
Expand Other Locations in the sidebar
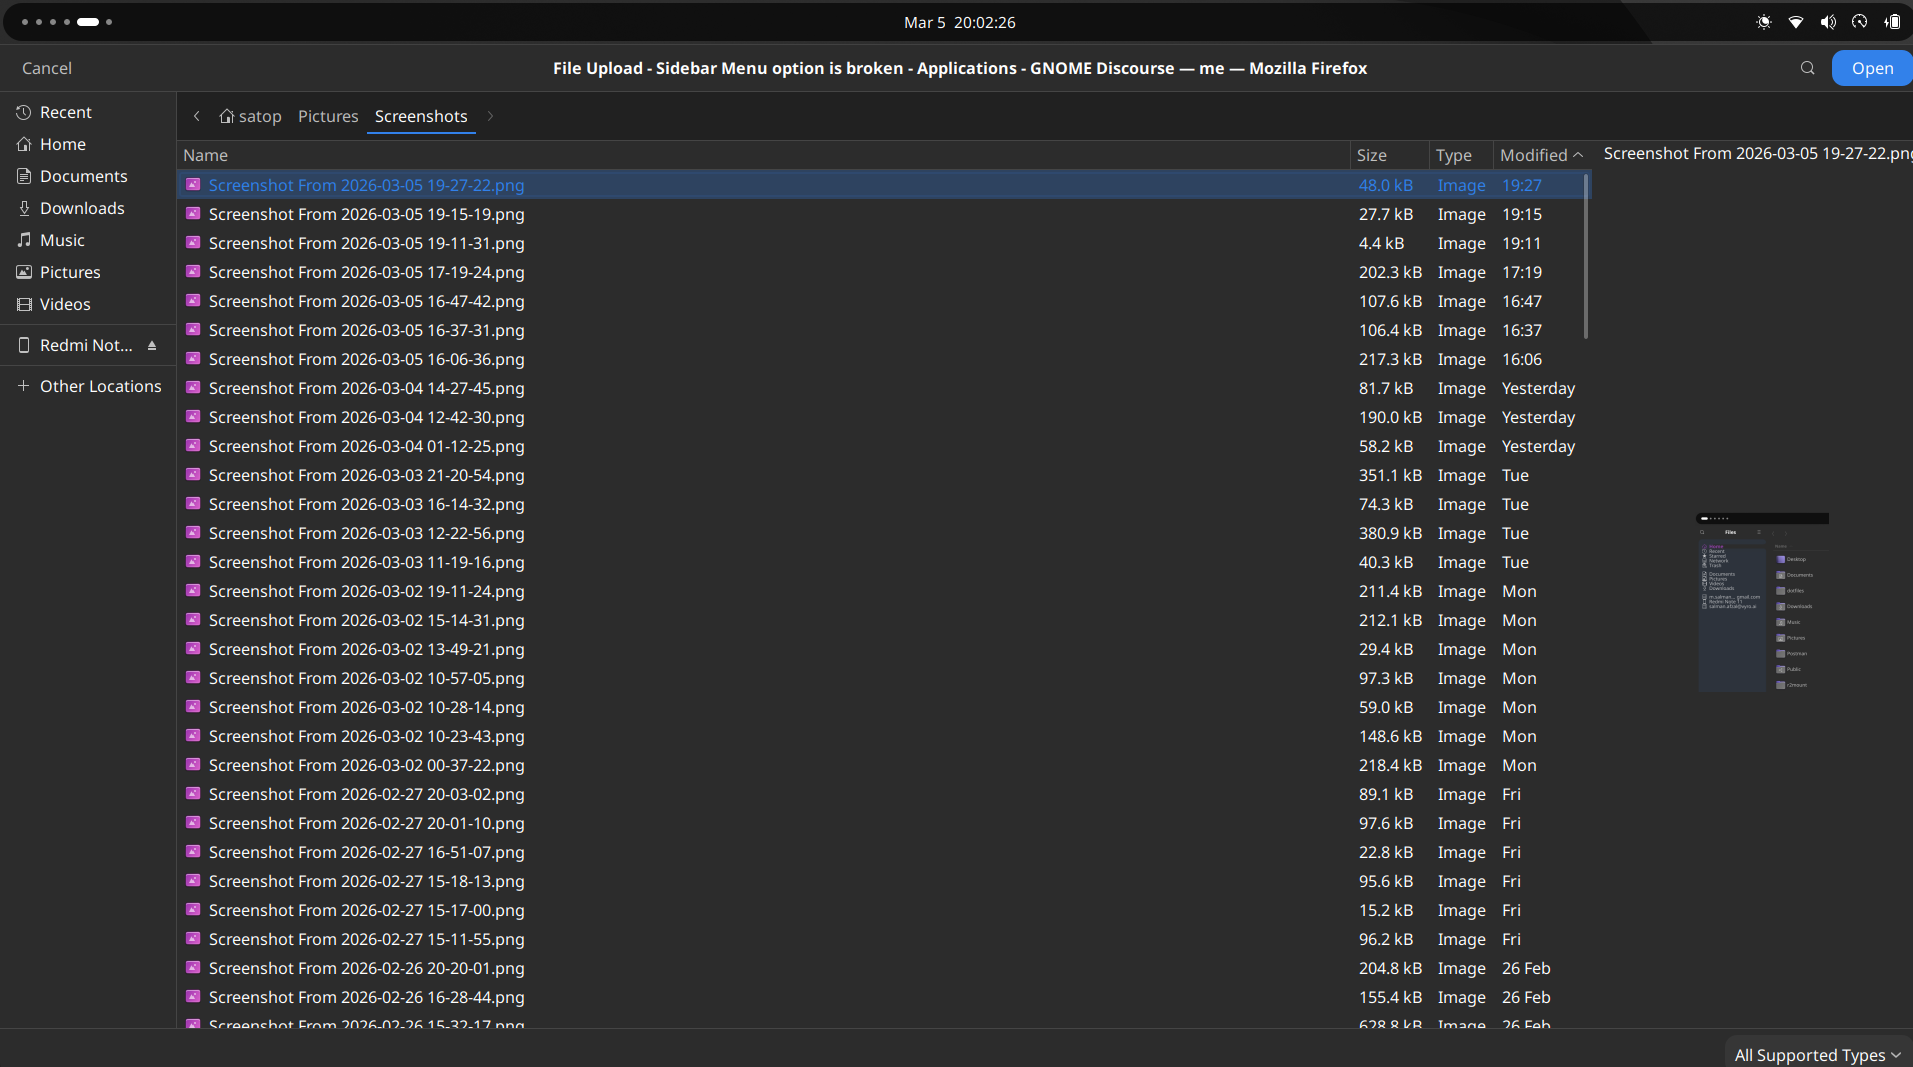click(100, 386)
